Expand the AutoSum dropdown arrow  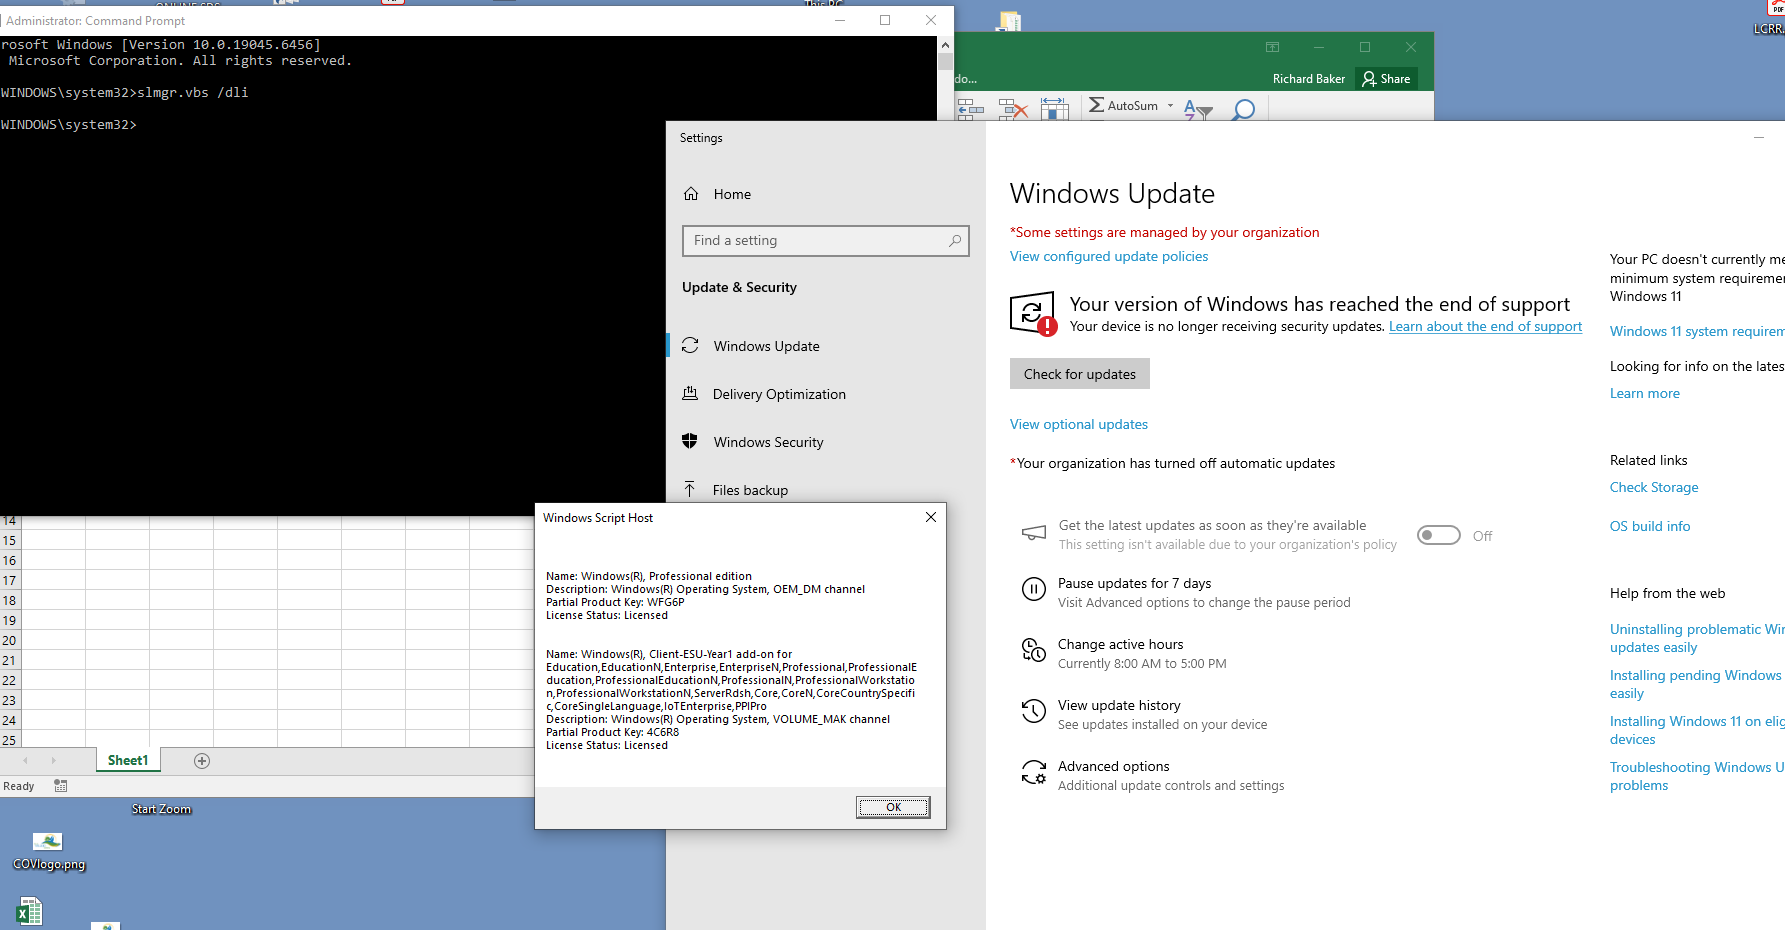click(x=1171, y=106)
